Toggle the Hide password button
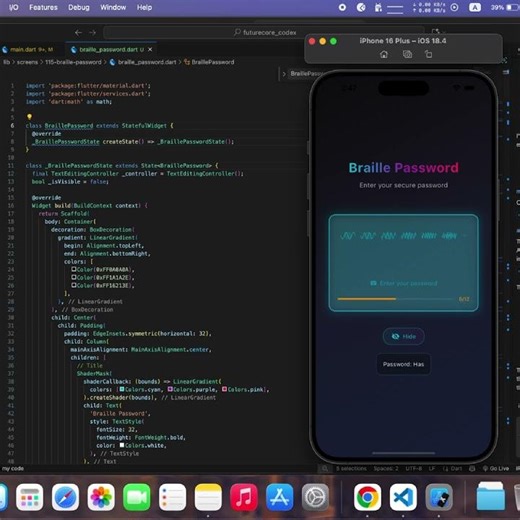Viewport: 520px width, 520px height. [403, 336]
